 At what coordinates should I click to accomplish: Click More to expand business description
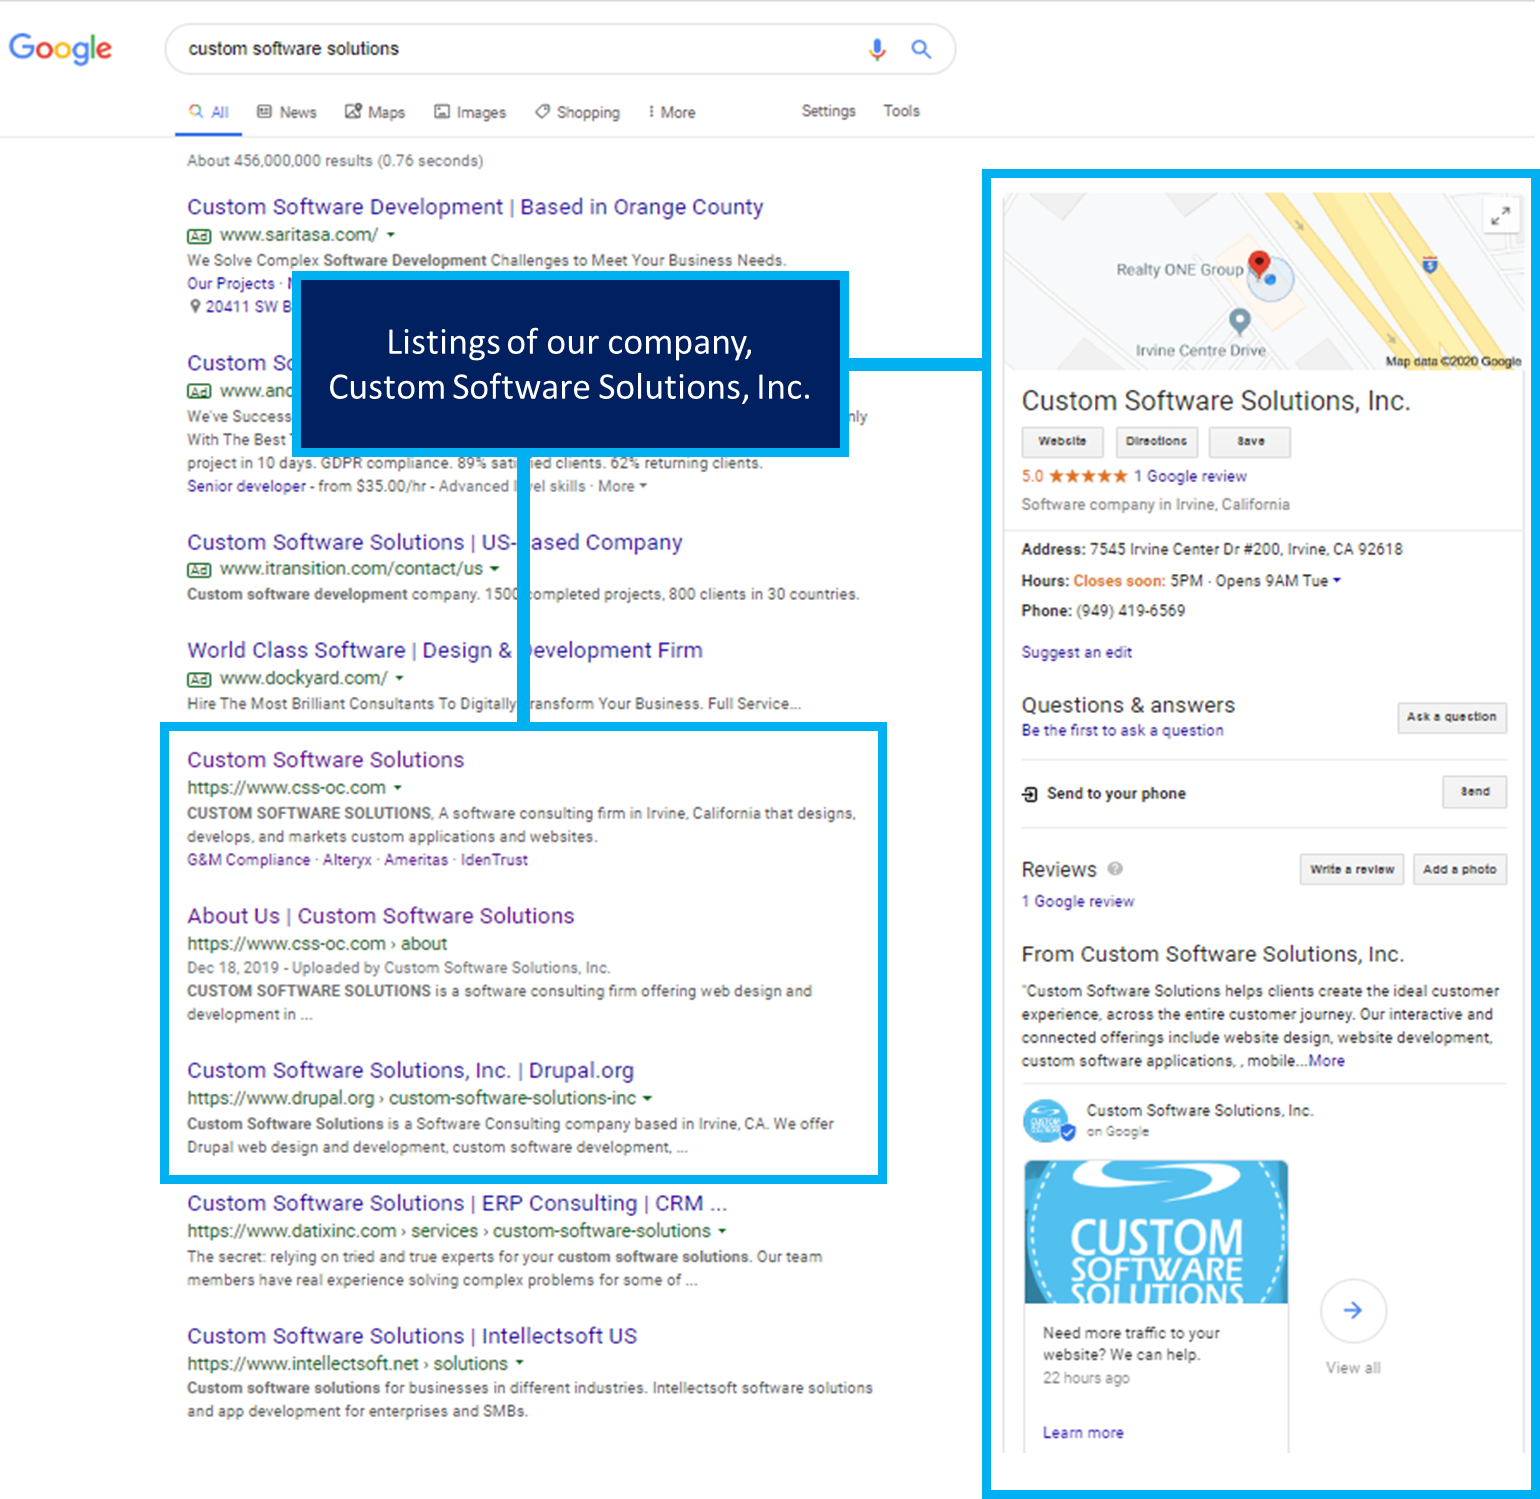[1327, 1061]
